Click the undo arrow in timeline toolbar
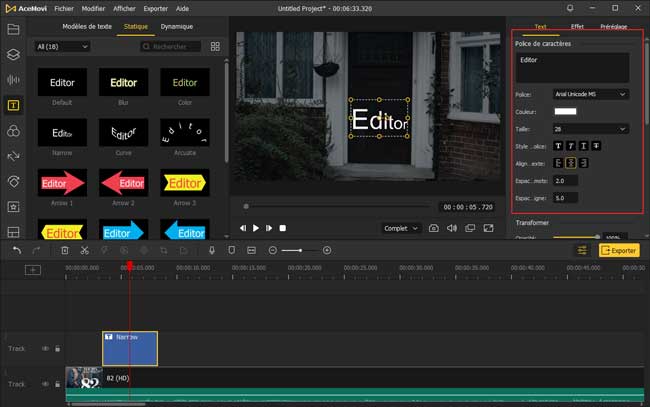Image resolution: width=650 pixels, height=407 pixels. [x=16, y=250]
